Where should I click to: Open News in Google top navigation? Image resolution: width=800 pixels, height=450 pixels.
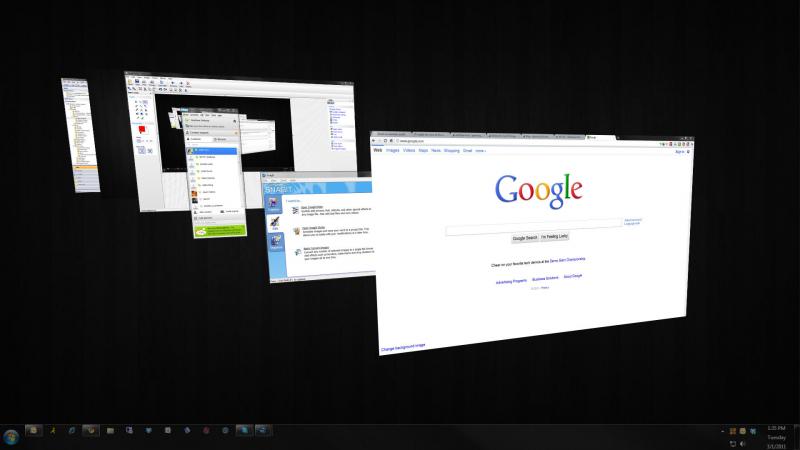pyautogui.click(x=436, y=151)
